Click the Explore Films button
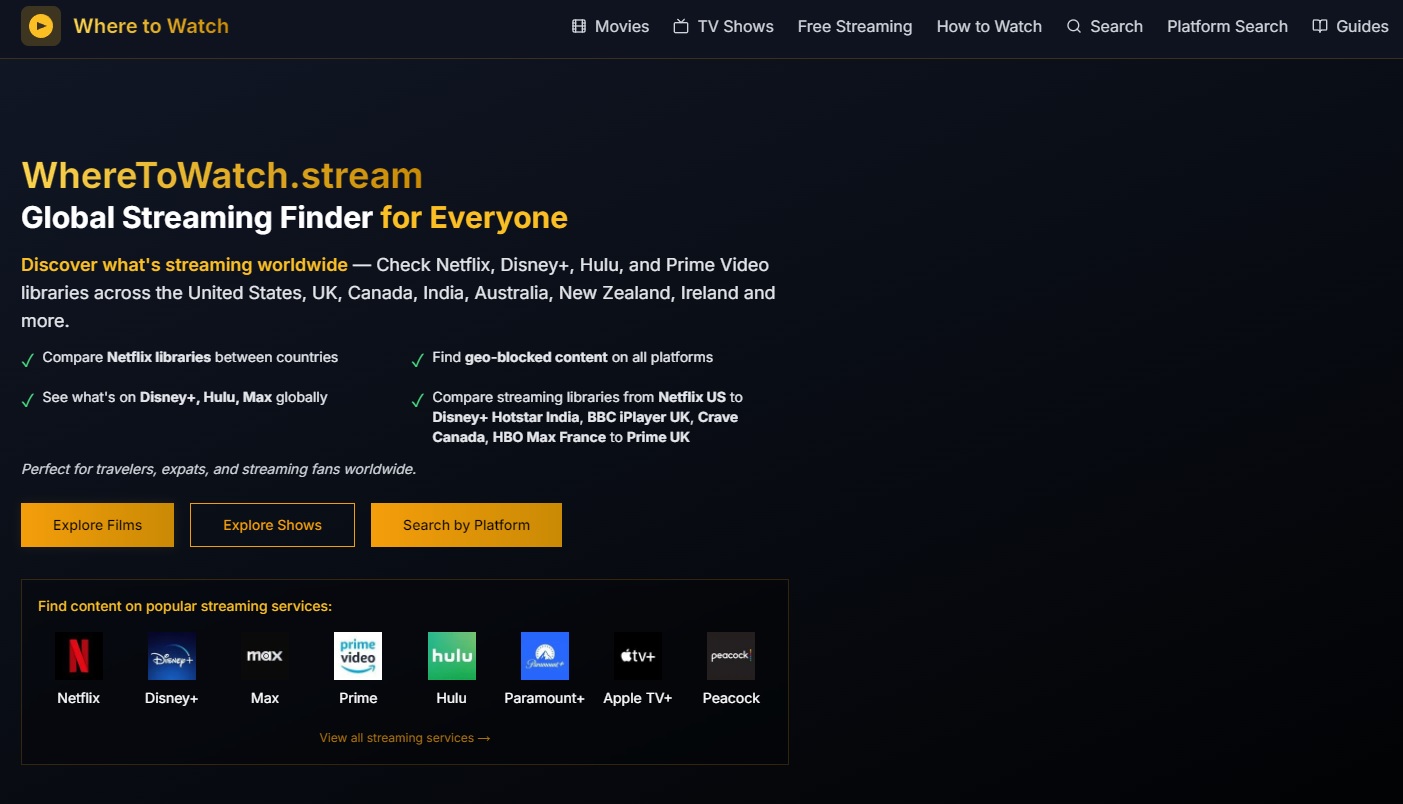The height and width of the screenshot is (804, 1403). [x=97, y=525]
